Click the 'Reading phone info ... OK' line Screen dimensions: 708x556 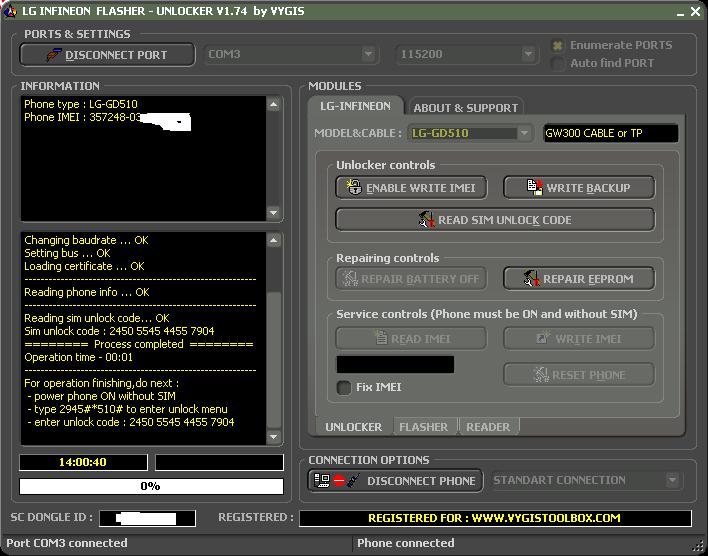point(87,292)
